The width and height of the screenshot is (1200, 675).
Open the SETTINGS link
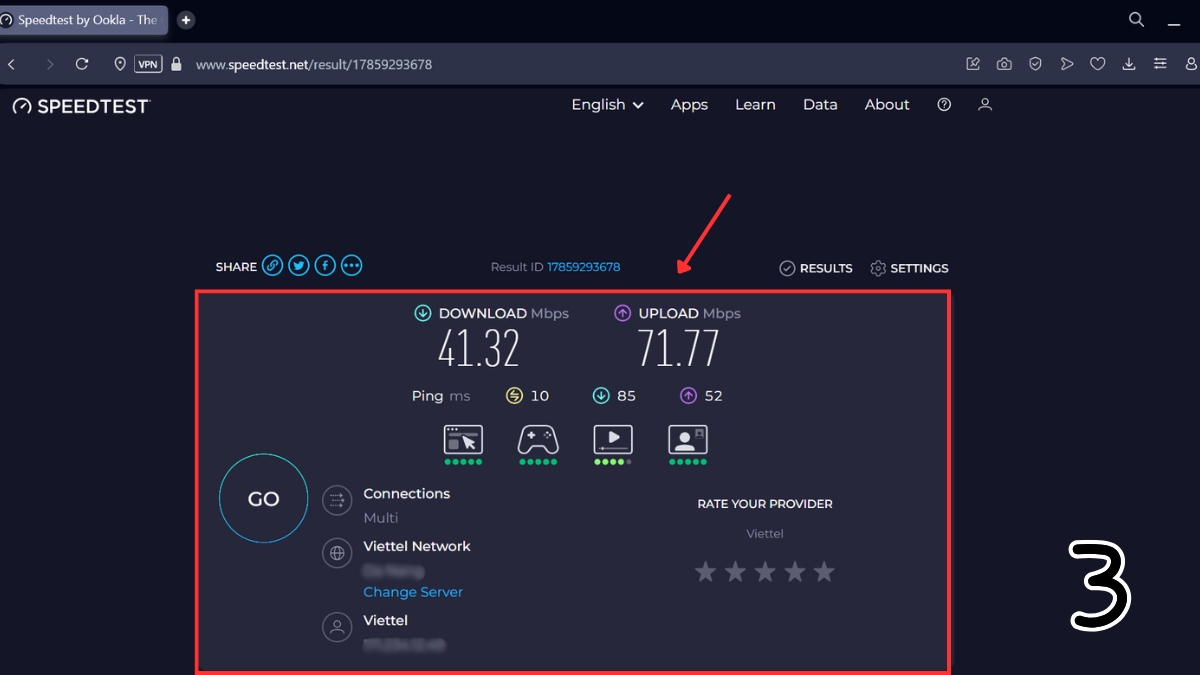point(909,268)
